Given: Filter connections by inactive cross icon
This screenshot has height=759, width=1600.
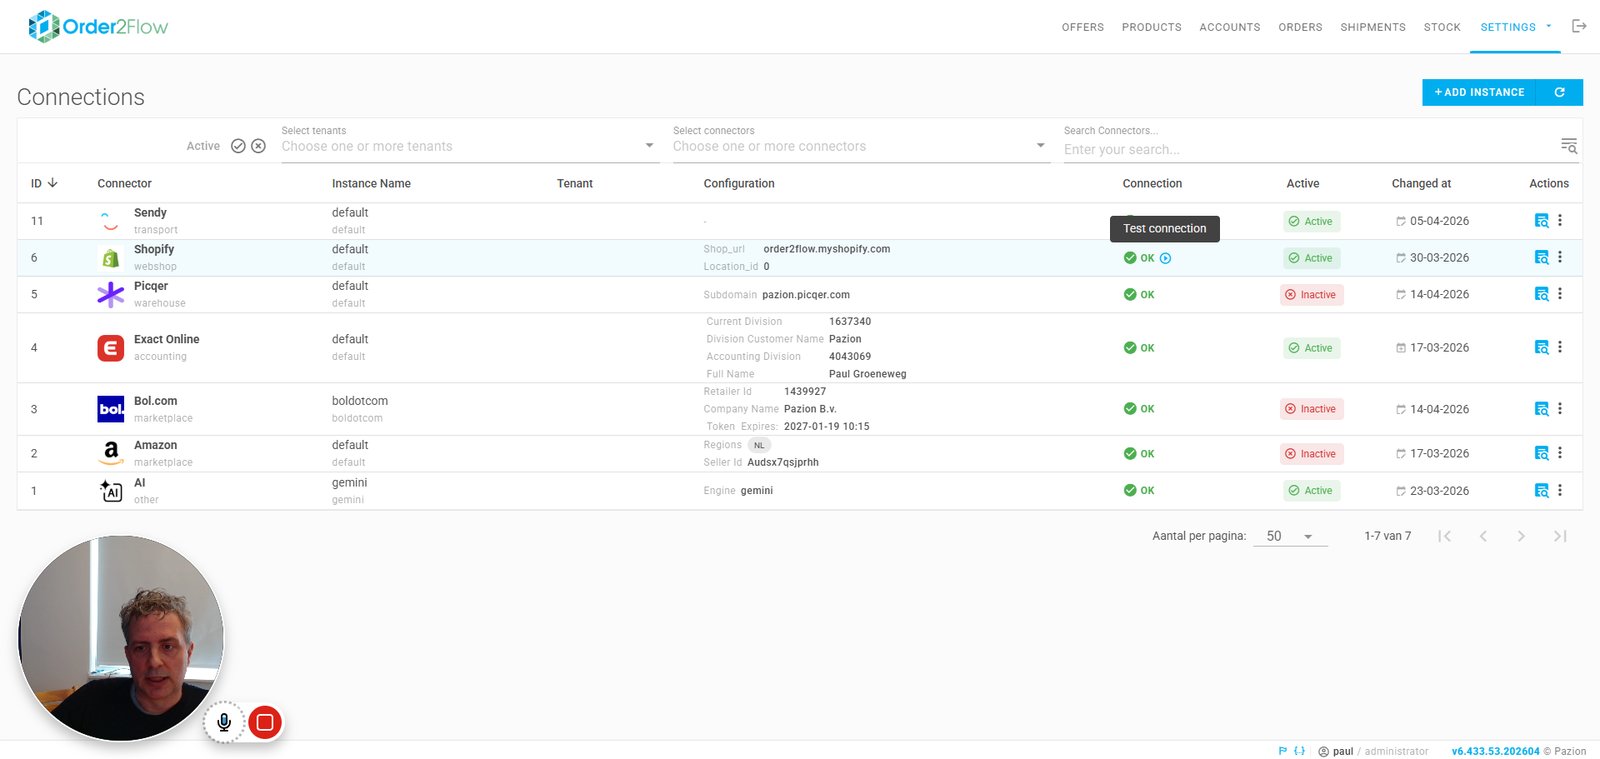Looking at the screenshot, I should (x=258, y=146).
